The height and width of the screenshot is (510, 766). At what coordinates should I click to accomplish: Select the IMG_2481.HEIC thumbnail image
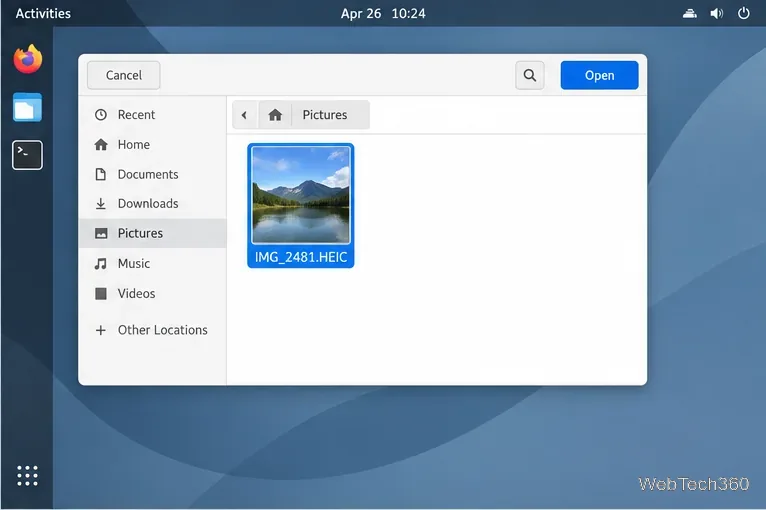coord(301,195)
